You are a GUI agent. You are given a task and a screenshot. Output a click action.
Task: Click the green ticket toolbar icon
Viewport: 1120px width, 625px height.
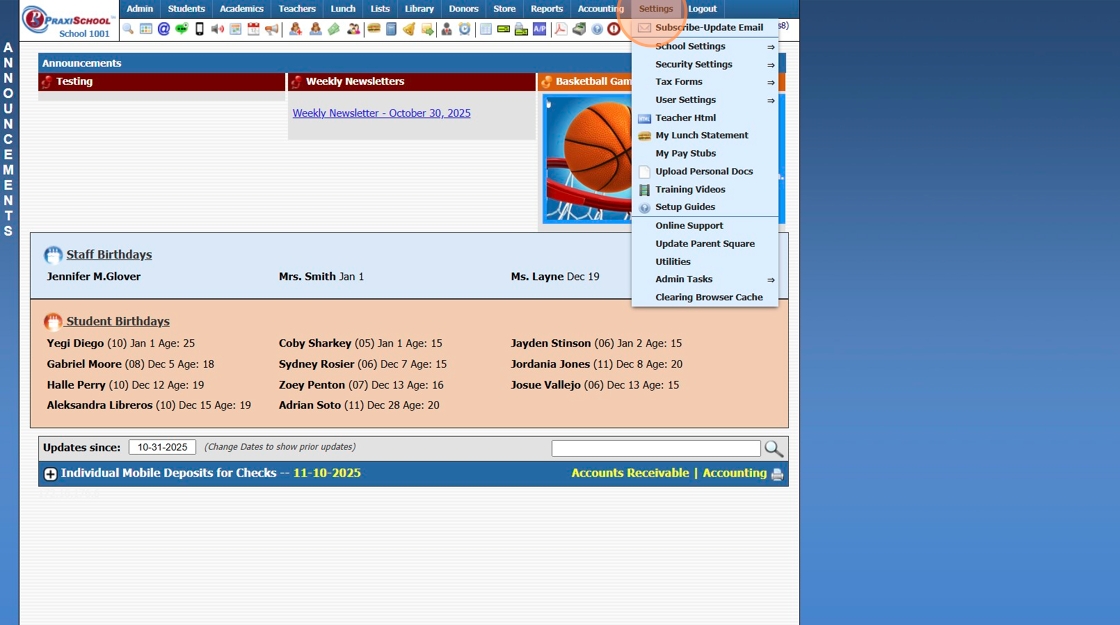pos(334,29)
